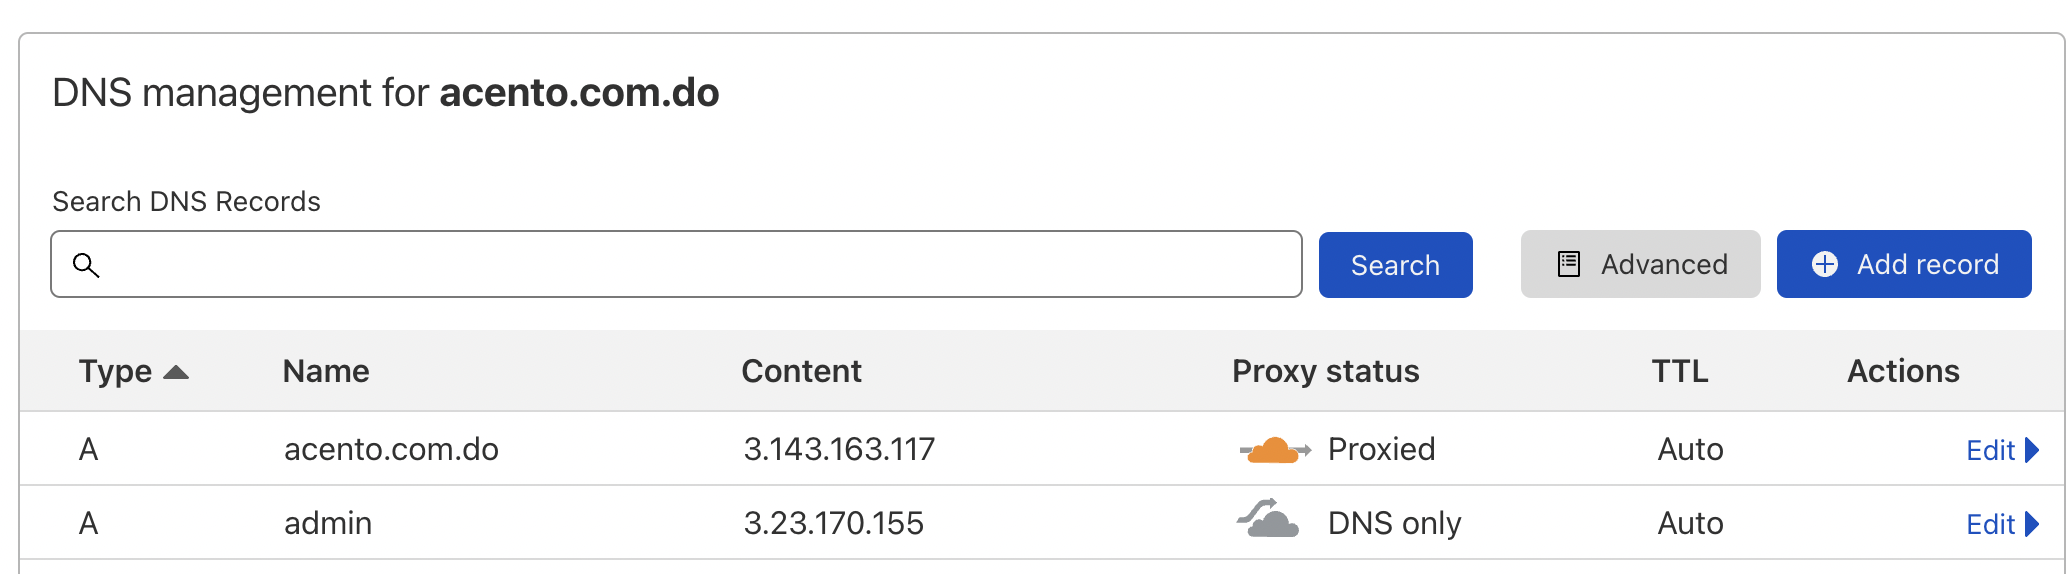Toggle the Type column sort arrow
Image resolution: width=2068 pixels, height=574 pixels.
click(176, 372)
